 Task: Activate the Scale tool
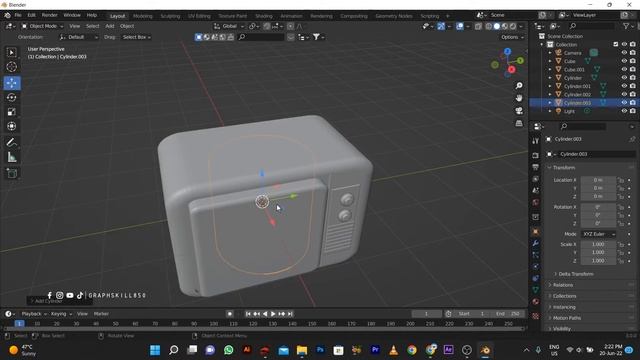[11, 112]
